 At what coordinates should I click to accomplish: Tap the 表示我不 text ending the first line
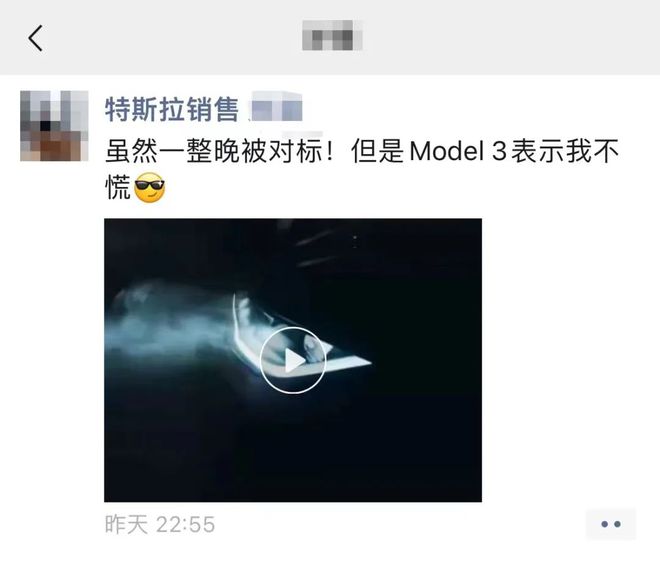564,151
